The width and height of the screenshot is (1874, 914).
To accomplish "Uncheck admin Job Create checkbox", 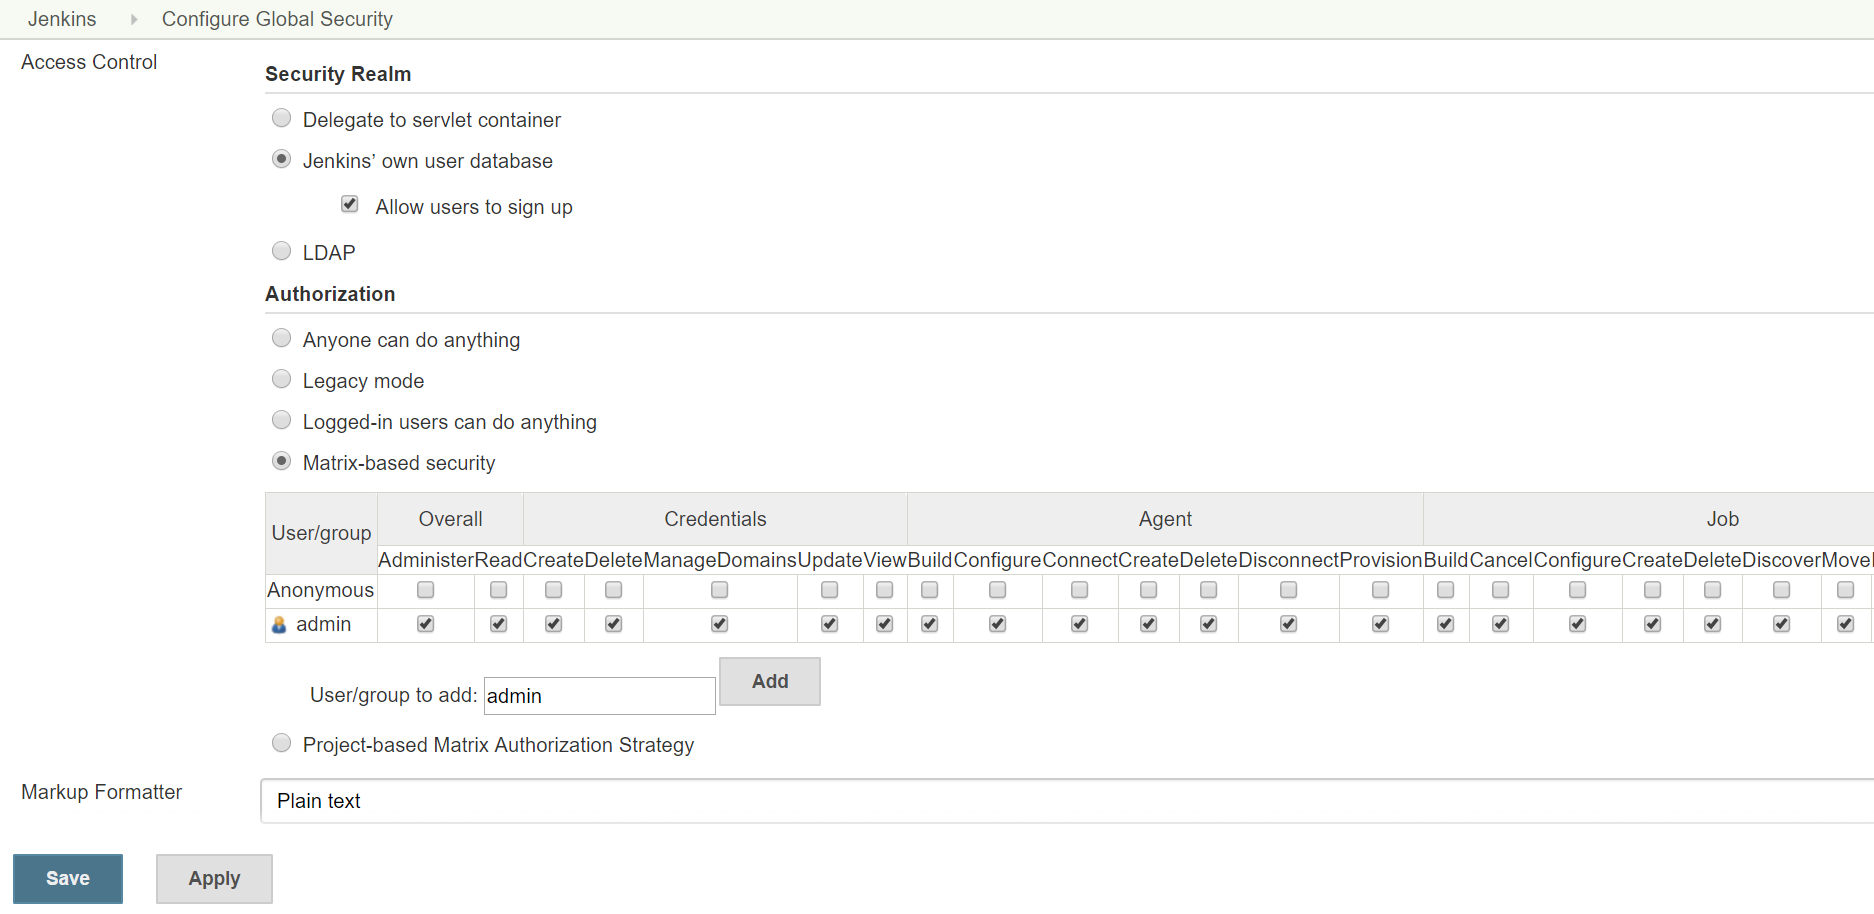I will point(1653,624).
